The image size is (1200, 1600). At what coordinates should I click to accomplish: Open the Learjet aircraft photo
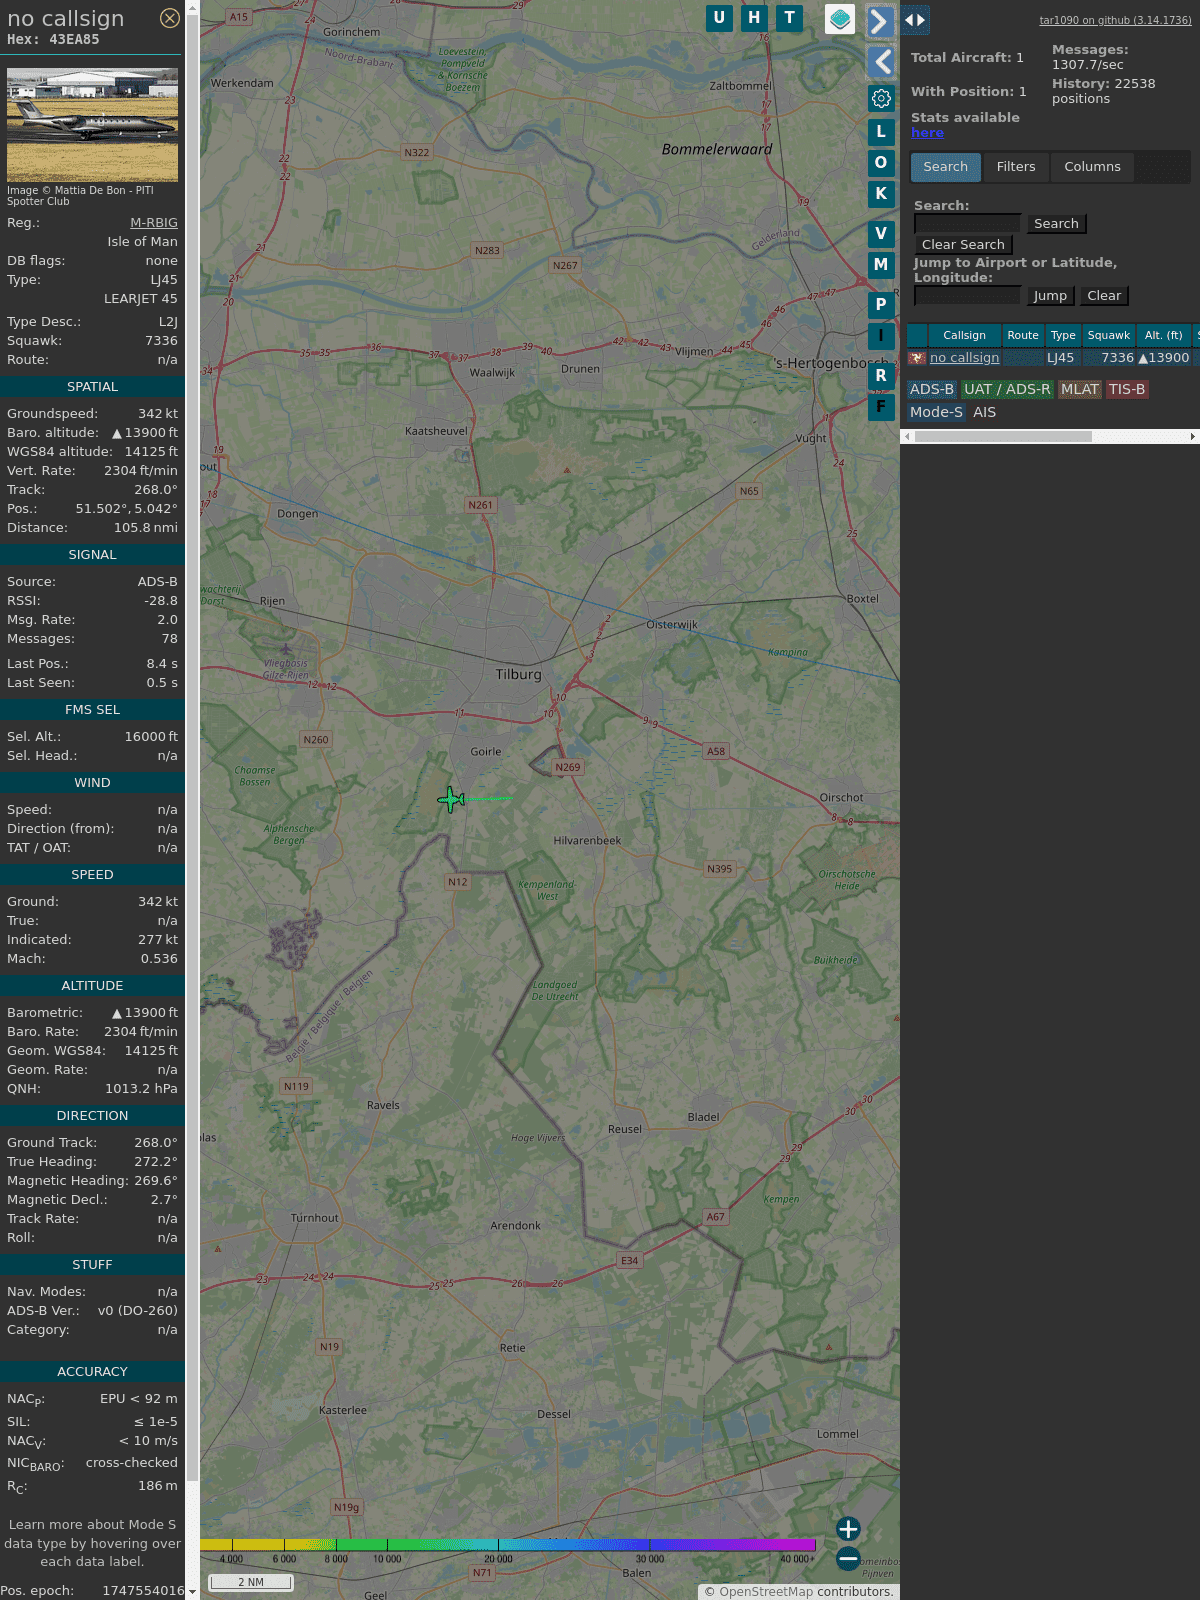coord(92,125)
